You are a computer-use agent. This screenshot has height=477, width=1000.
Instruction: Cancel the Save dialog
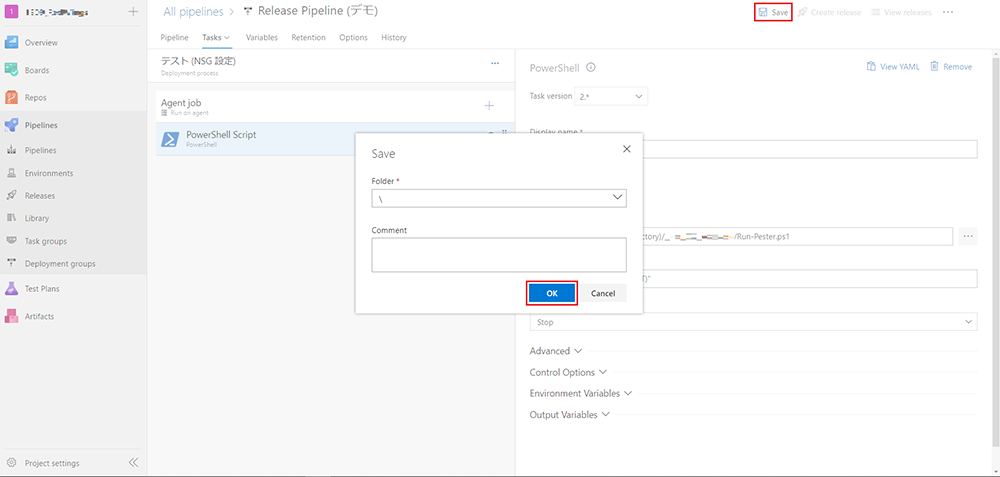[603, 293]
